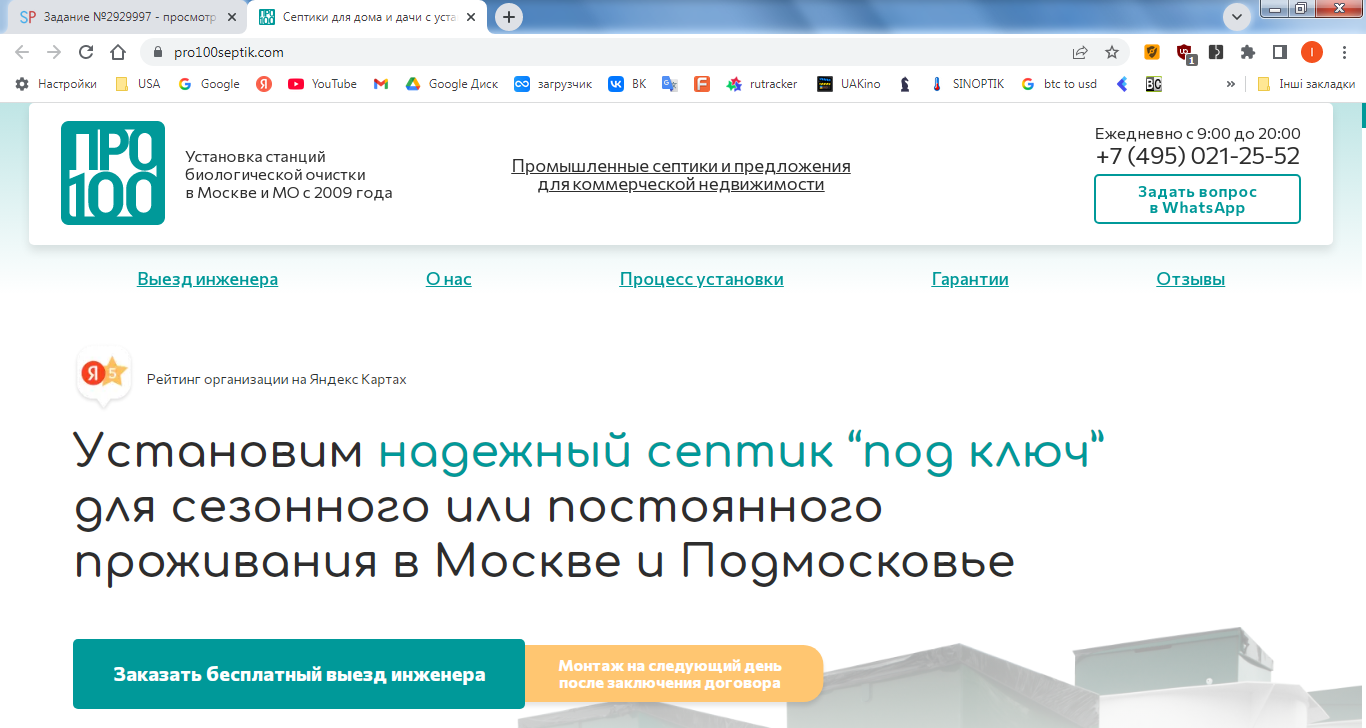Screen dimensions: 1366x728
Task: Expand the tab search chevron
Action: click(x=1237, y=16)
